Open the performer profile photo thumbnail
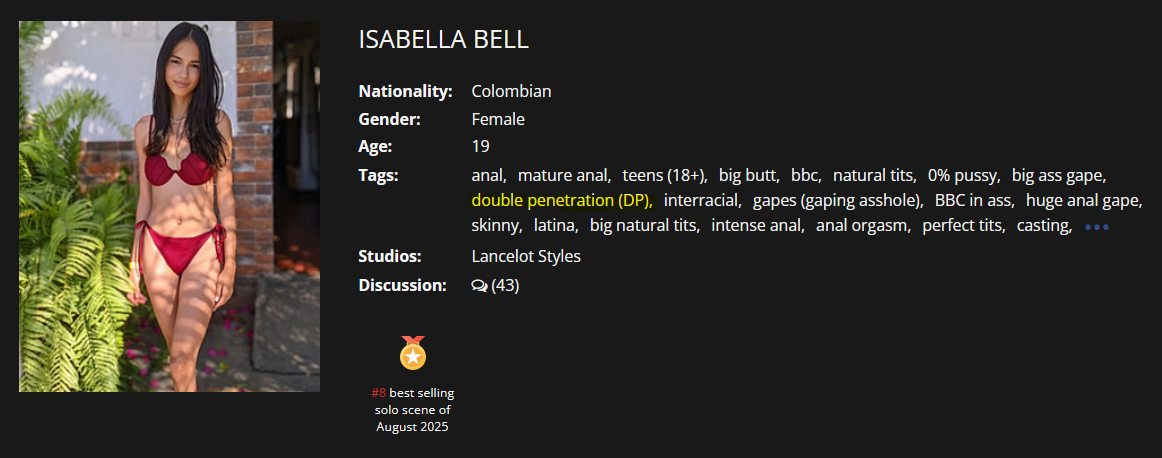This screenshot has width=1162, height=458. coord(169,206)
